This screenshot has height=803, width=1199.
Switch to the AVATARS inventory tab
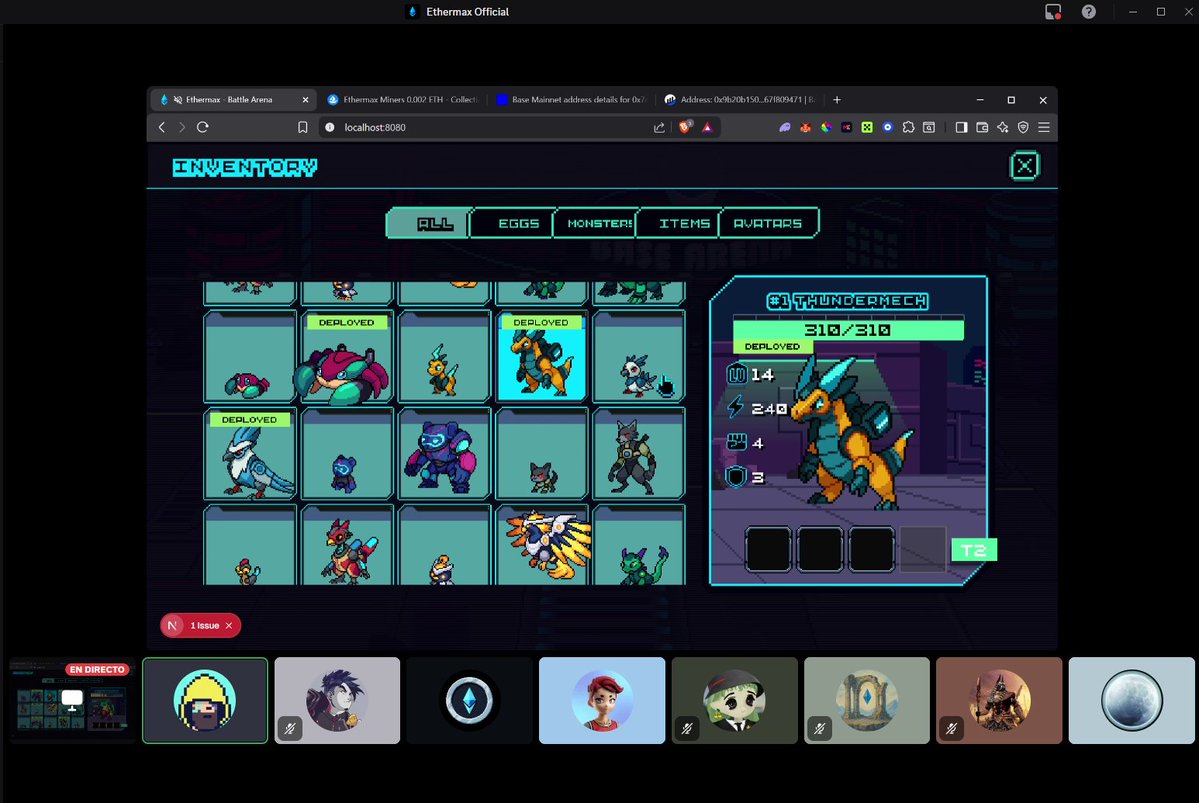coord(768,223)
